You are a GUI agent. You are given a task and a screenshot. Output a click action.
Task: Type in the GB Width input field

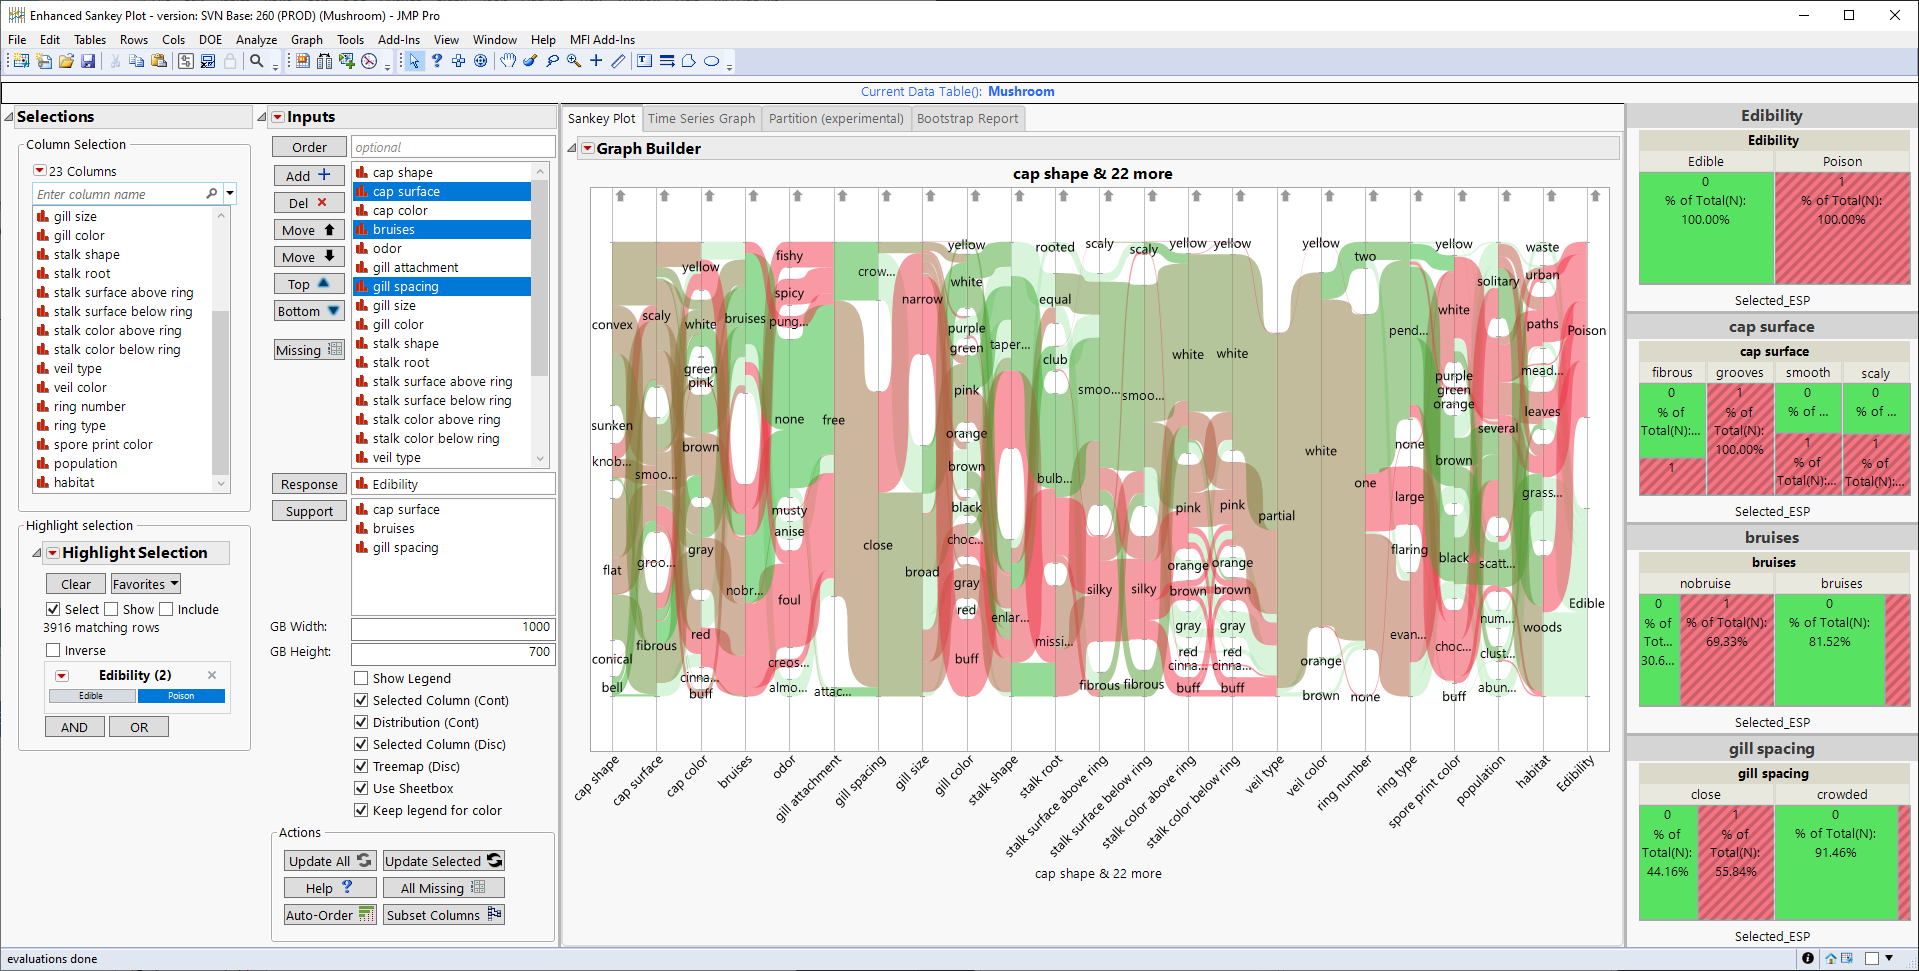click(452, 627)
